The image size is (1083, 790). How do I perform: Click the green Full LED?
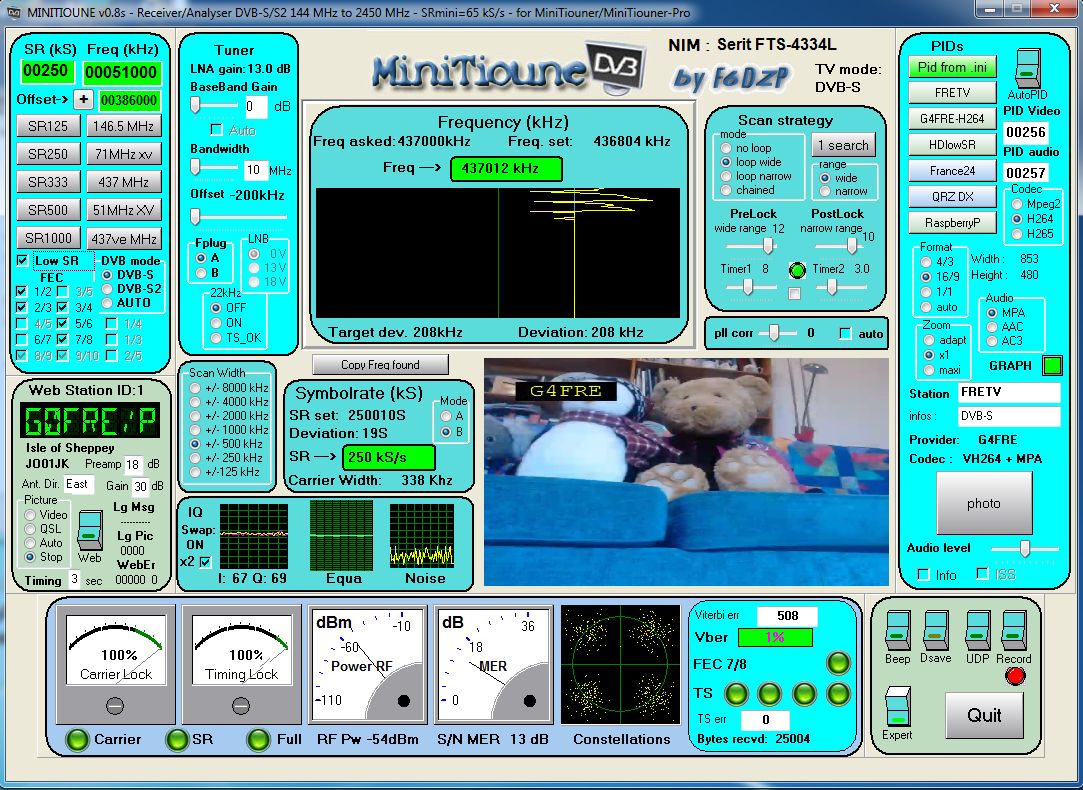[x=258, y=740]
